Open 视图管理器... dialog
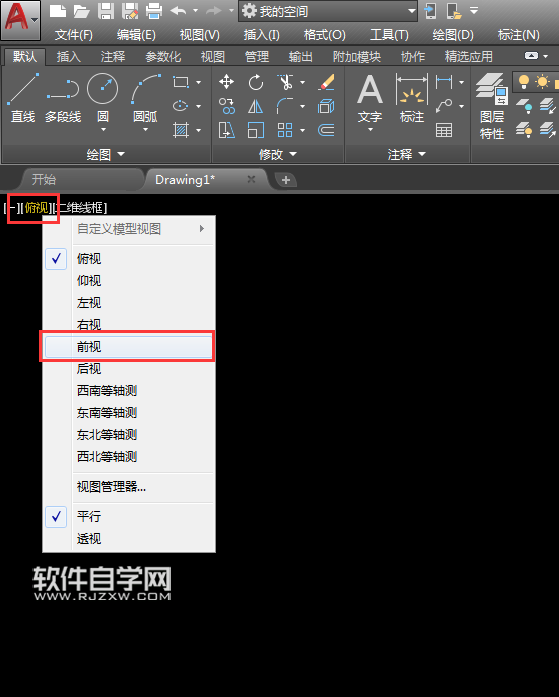The height and width of the screenshot is (697, 559). [x=129, y=487]
